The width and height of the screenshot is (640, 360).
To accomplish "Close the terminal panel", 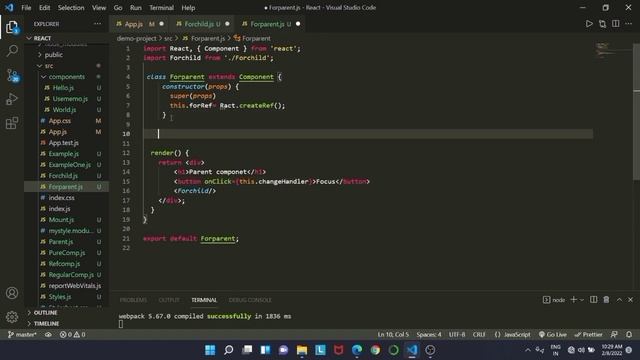I will tap(630, 300).
